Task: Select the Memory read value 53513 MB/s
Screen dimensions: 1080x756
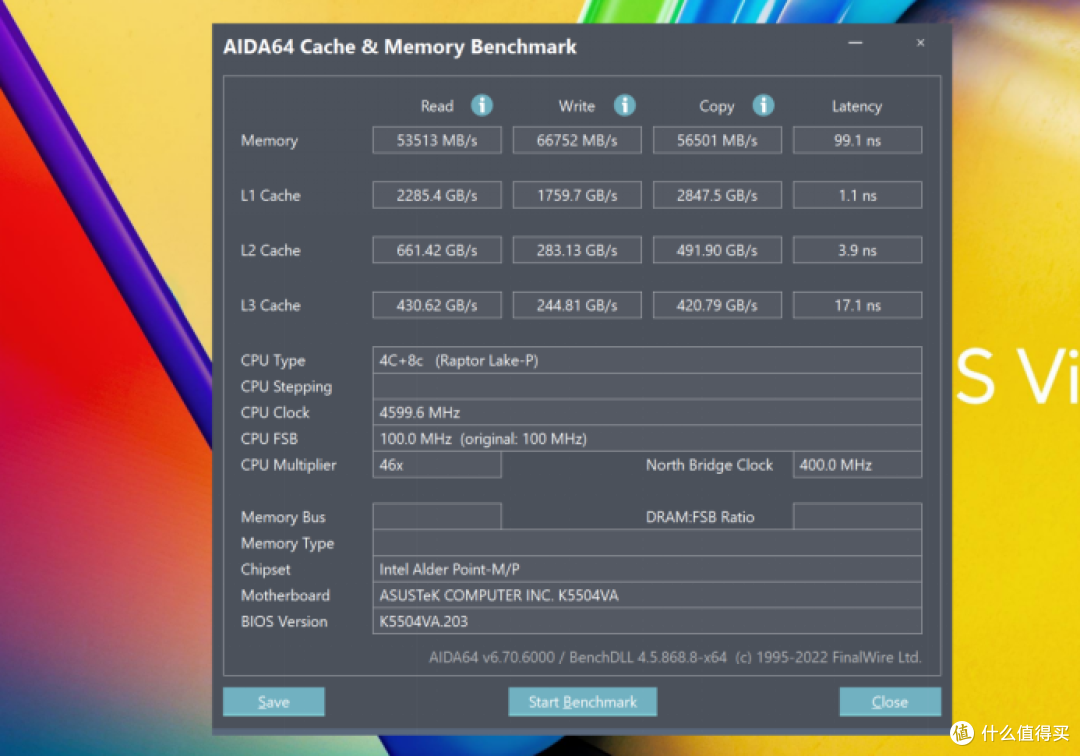Action: [437, 140]
